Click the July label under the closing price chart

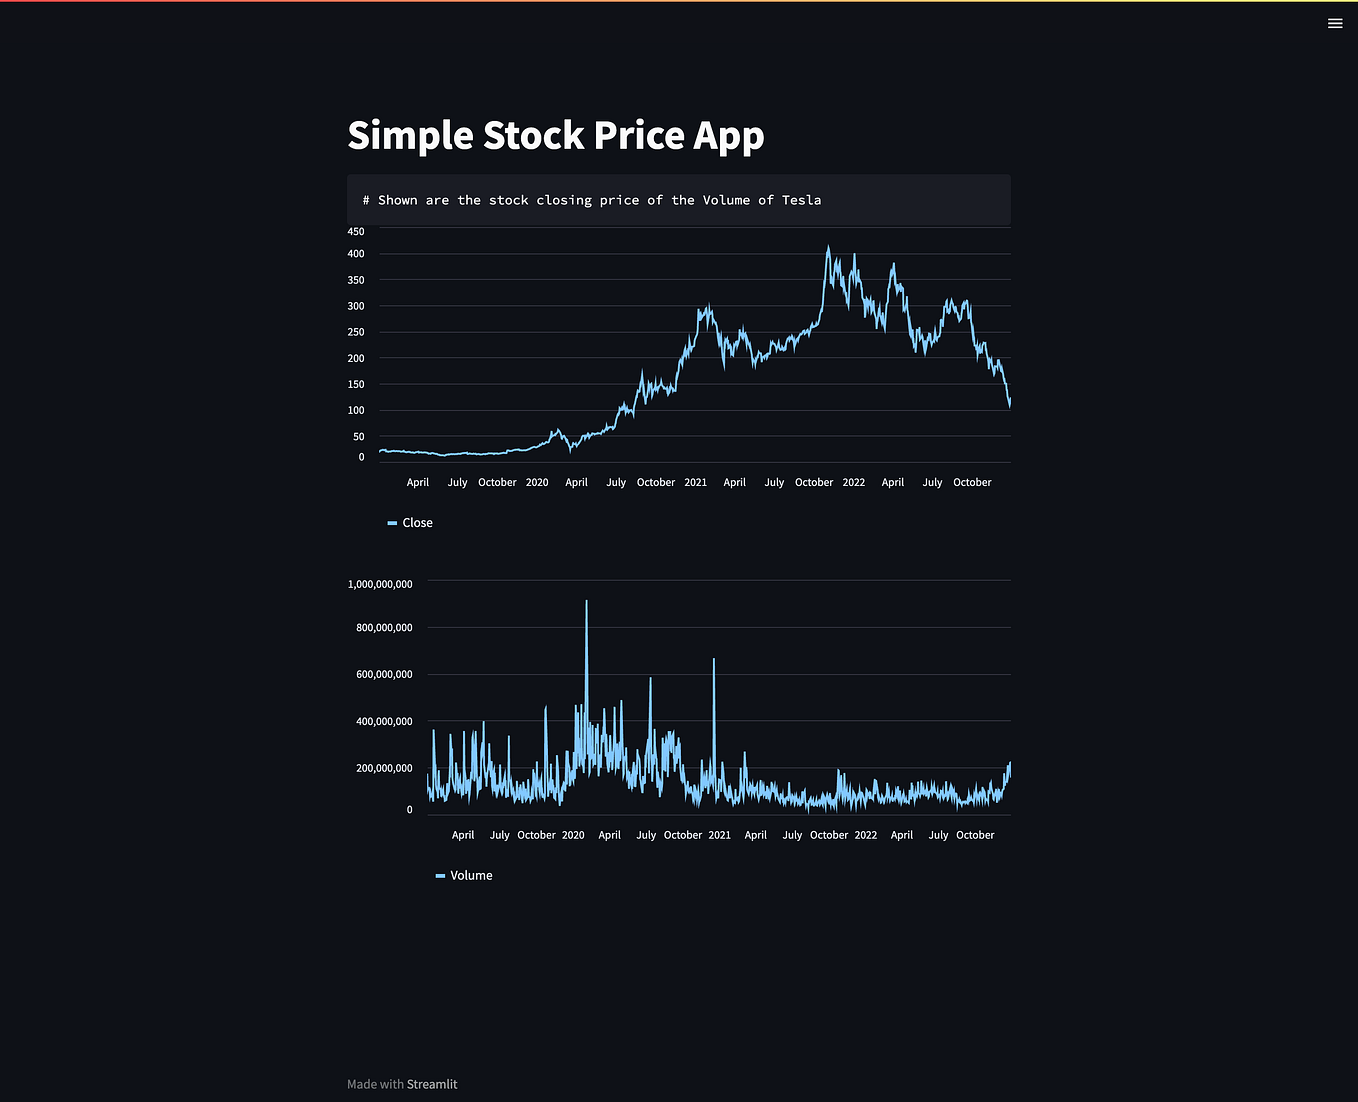(457, 482)
